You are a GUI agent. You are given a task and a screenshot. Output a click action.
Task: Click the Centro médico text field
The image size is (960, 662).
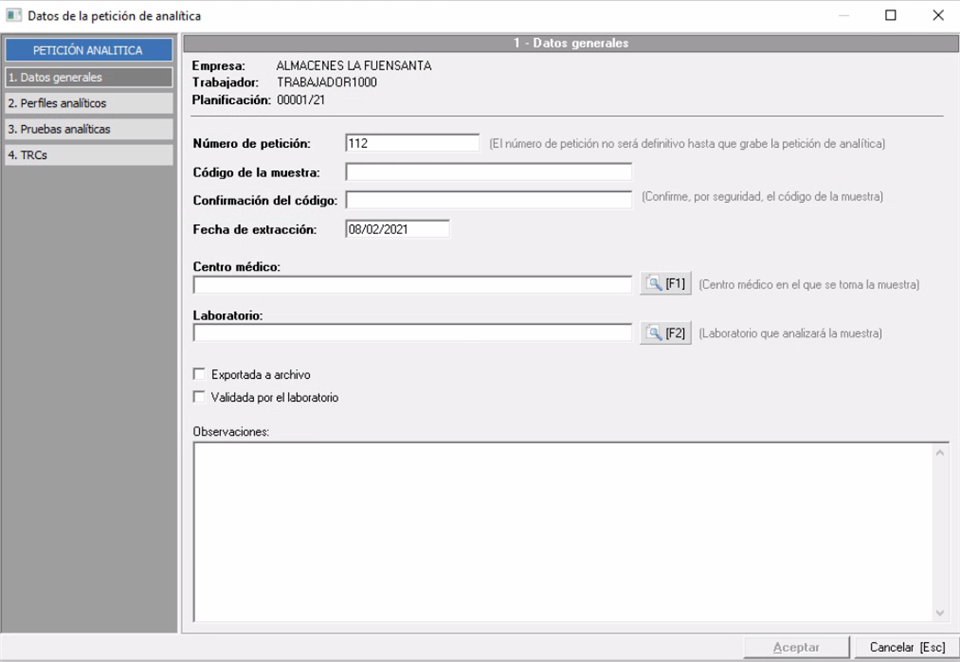tap(412, 285)
